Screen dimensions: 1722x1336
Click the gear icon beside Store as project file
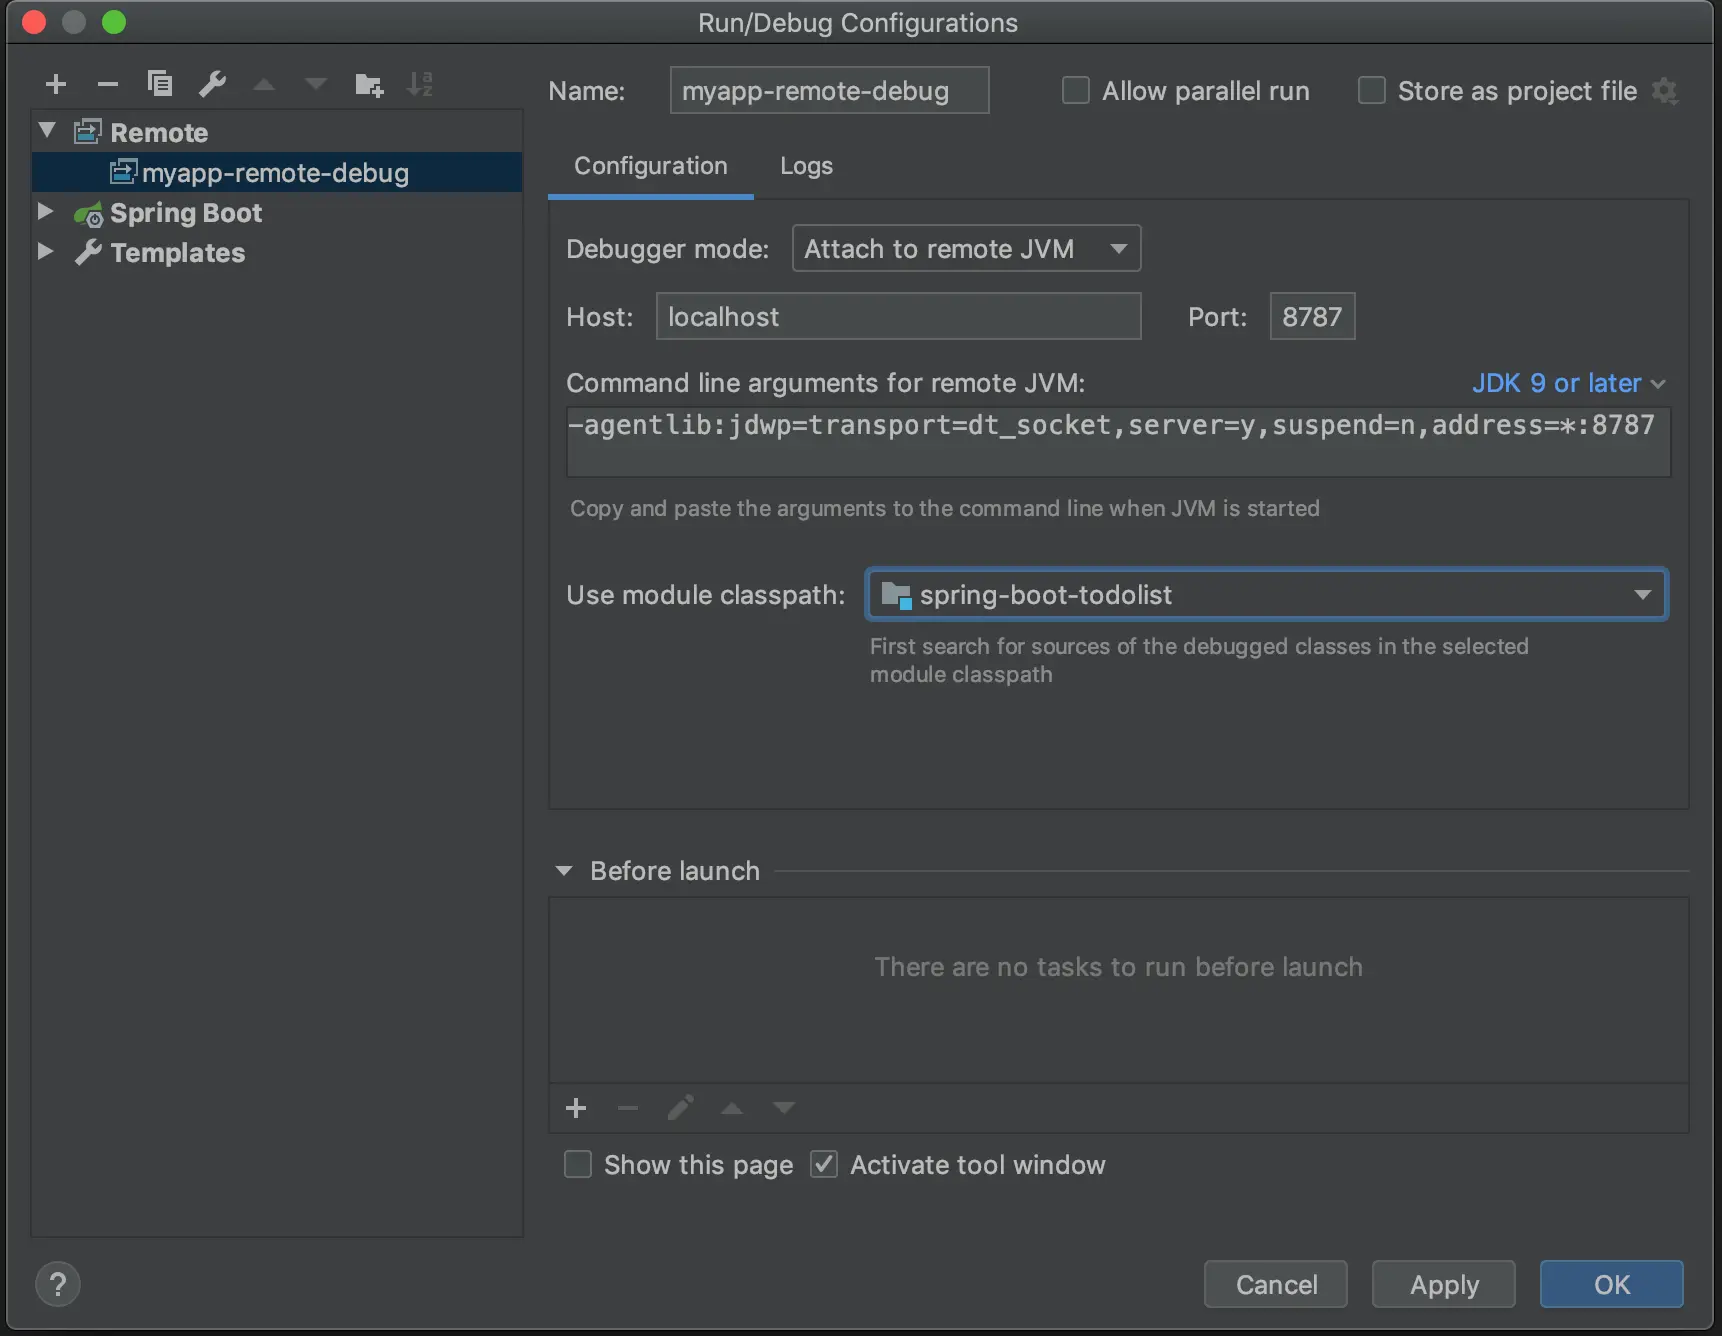tap(1665, 91)
